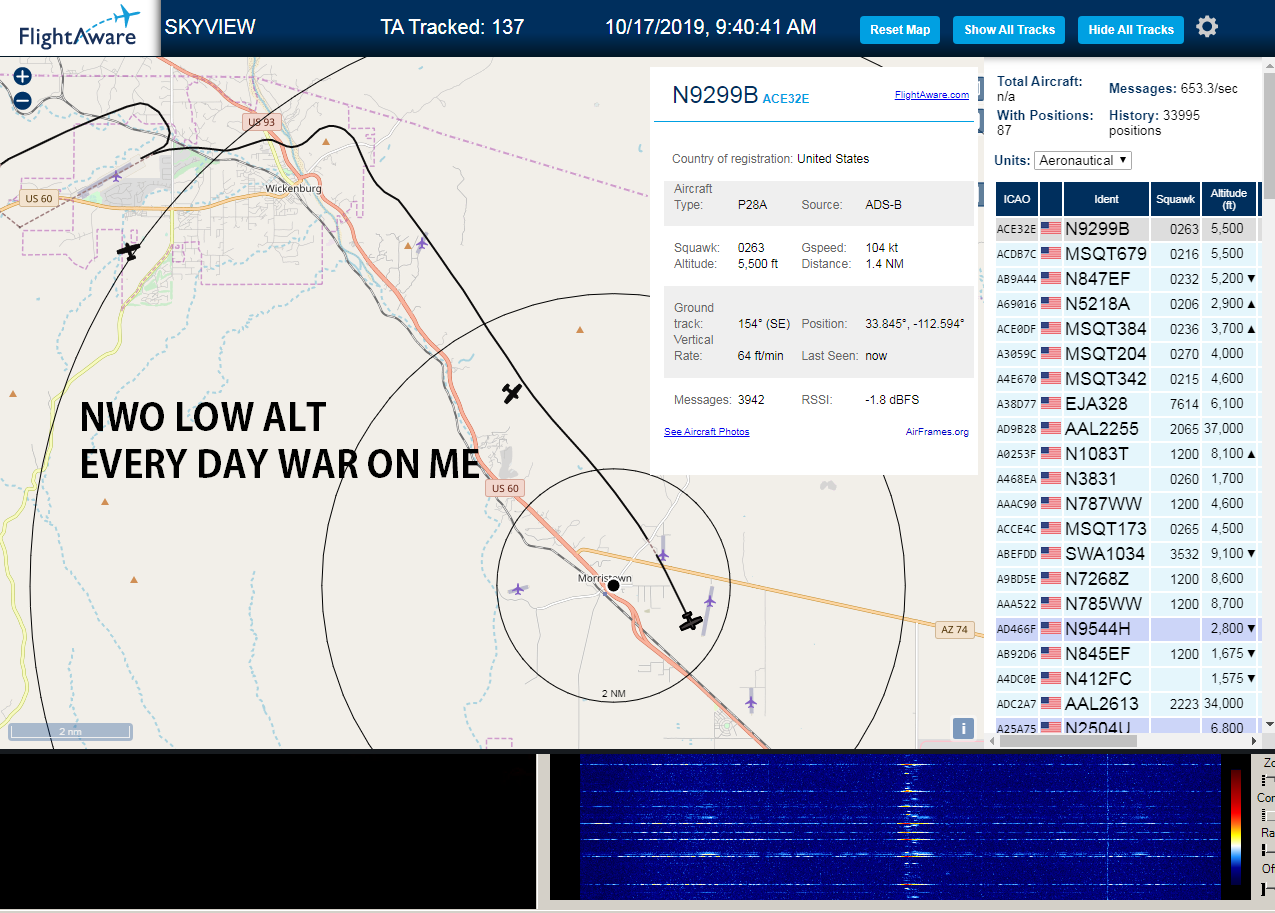Click altitude 37,000 cell for AAL2255
Viewport: 1275px width, 913px height.
pos(1229,428)
